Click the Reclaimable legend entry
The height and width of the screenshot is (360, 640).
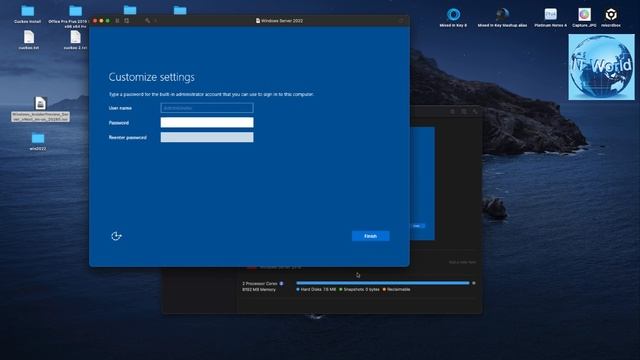tap(397, 289)
